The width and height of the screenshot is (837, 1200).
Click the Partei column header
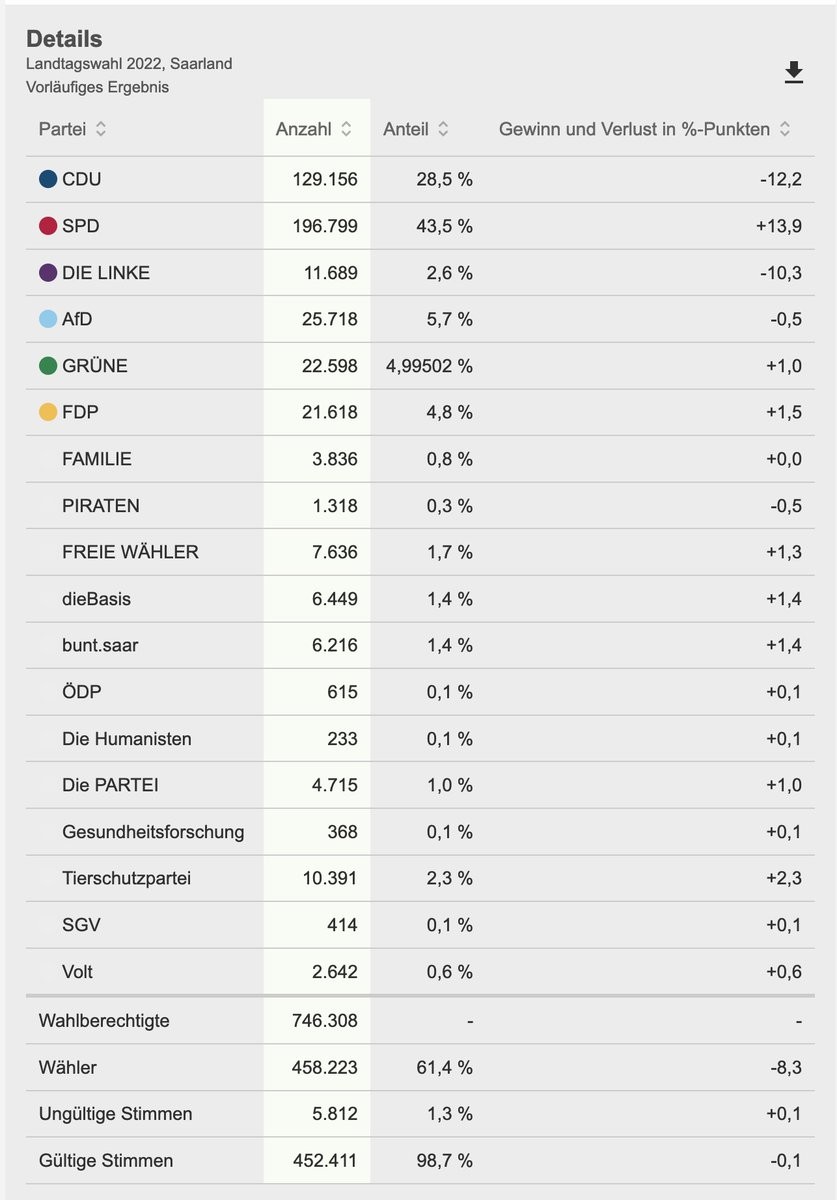coord(62,129)
